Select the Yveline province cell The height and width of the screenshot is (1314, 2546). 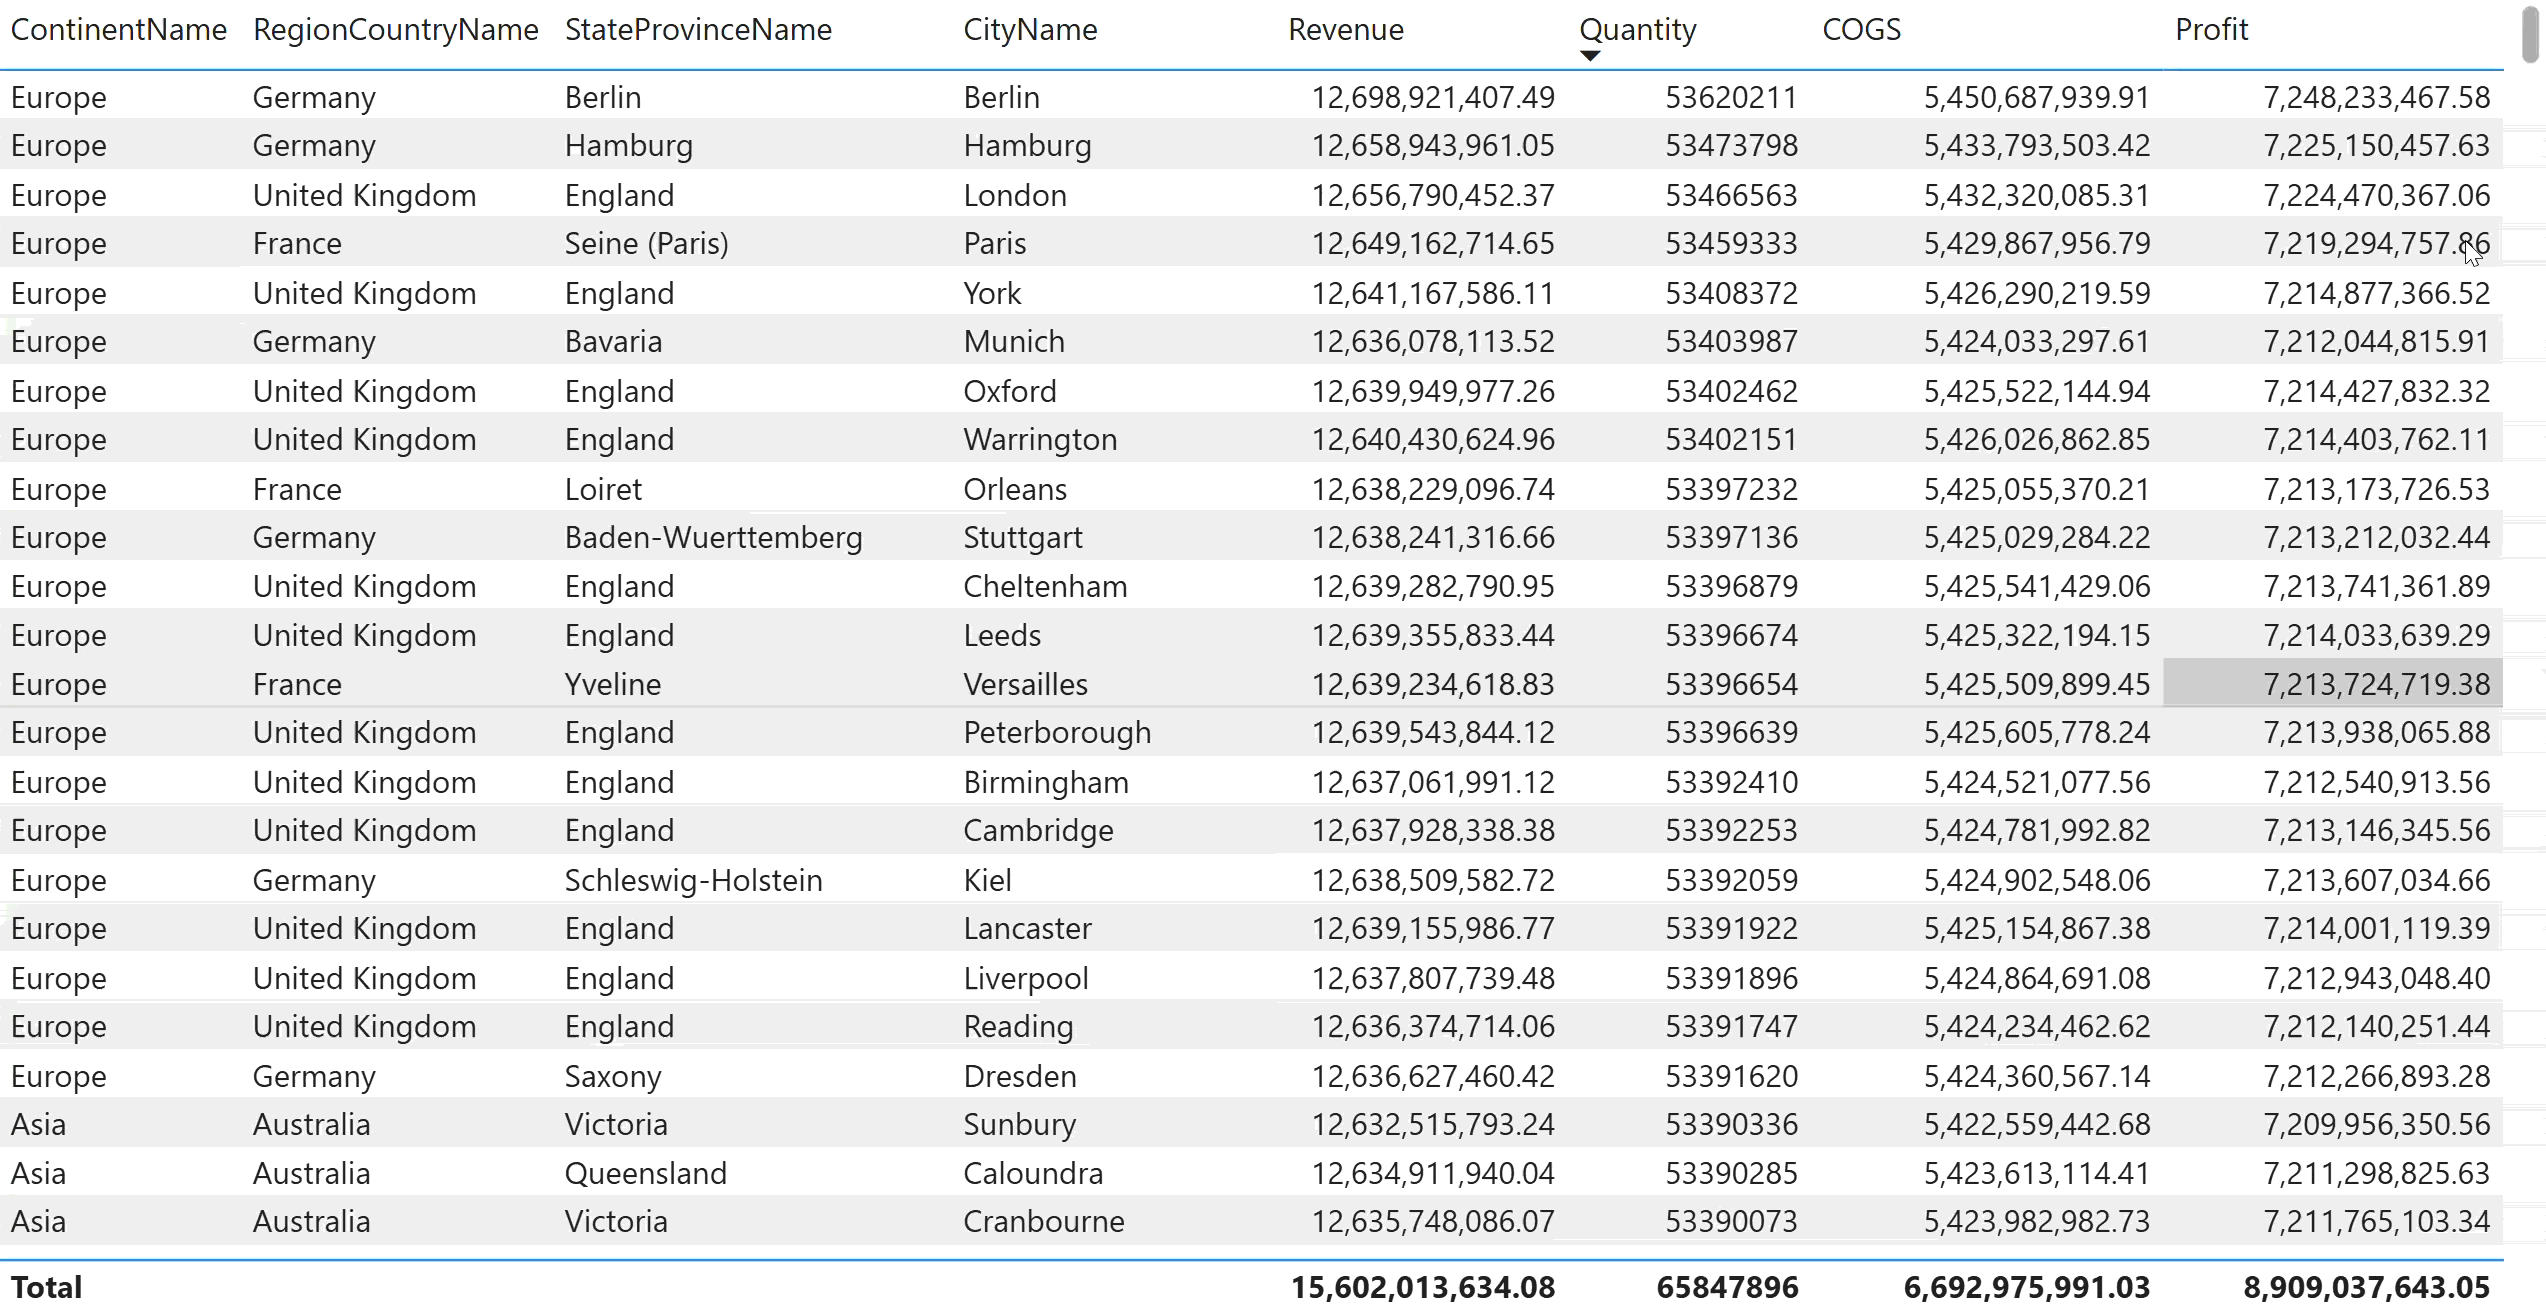pyautogui.click(x=612, y=685)
